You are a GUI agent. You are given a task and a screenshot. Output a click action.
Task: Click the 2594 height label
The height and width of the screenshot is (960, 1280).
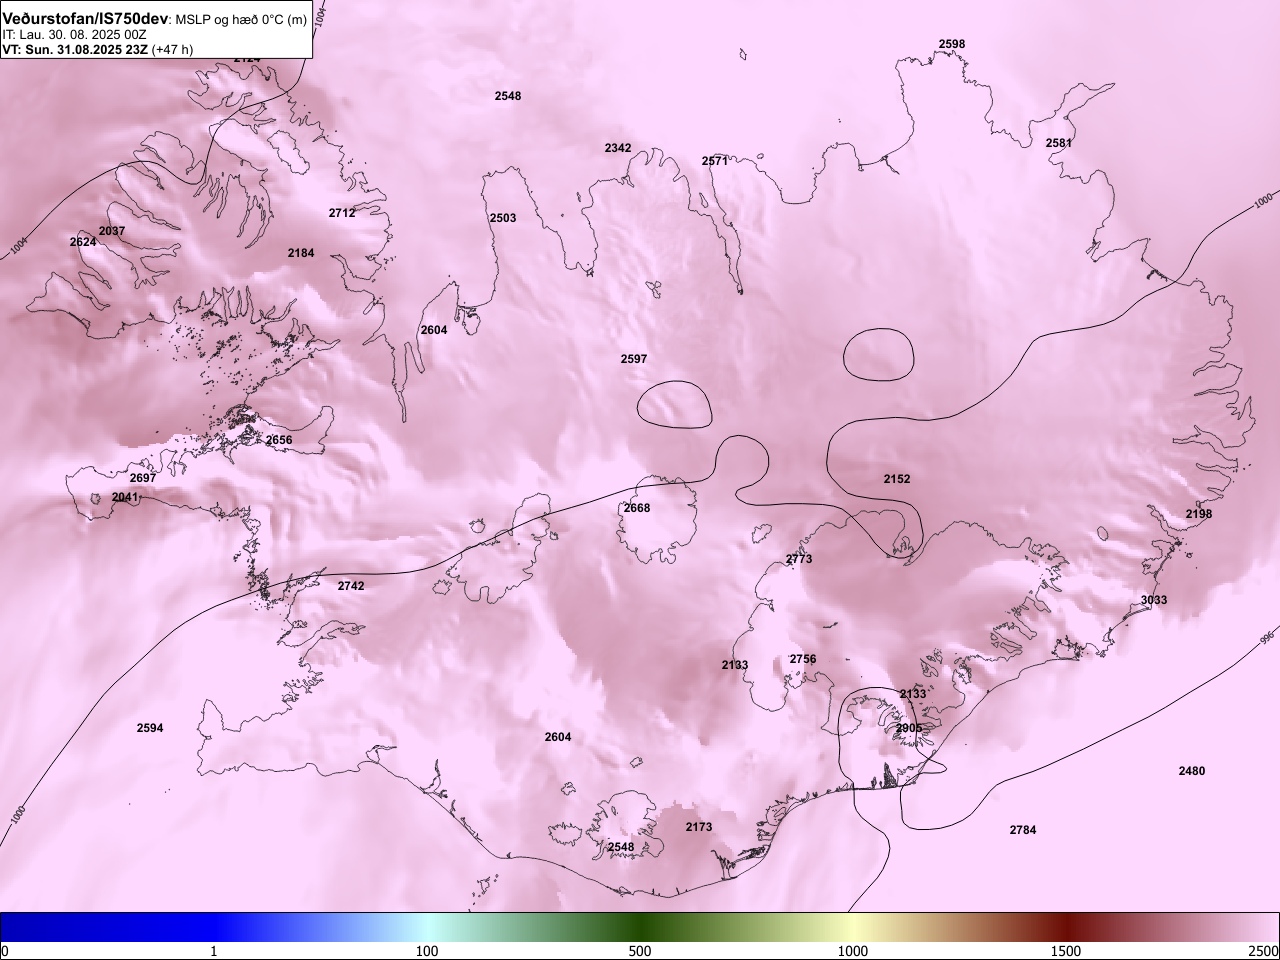(x=150, y=728)
